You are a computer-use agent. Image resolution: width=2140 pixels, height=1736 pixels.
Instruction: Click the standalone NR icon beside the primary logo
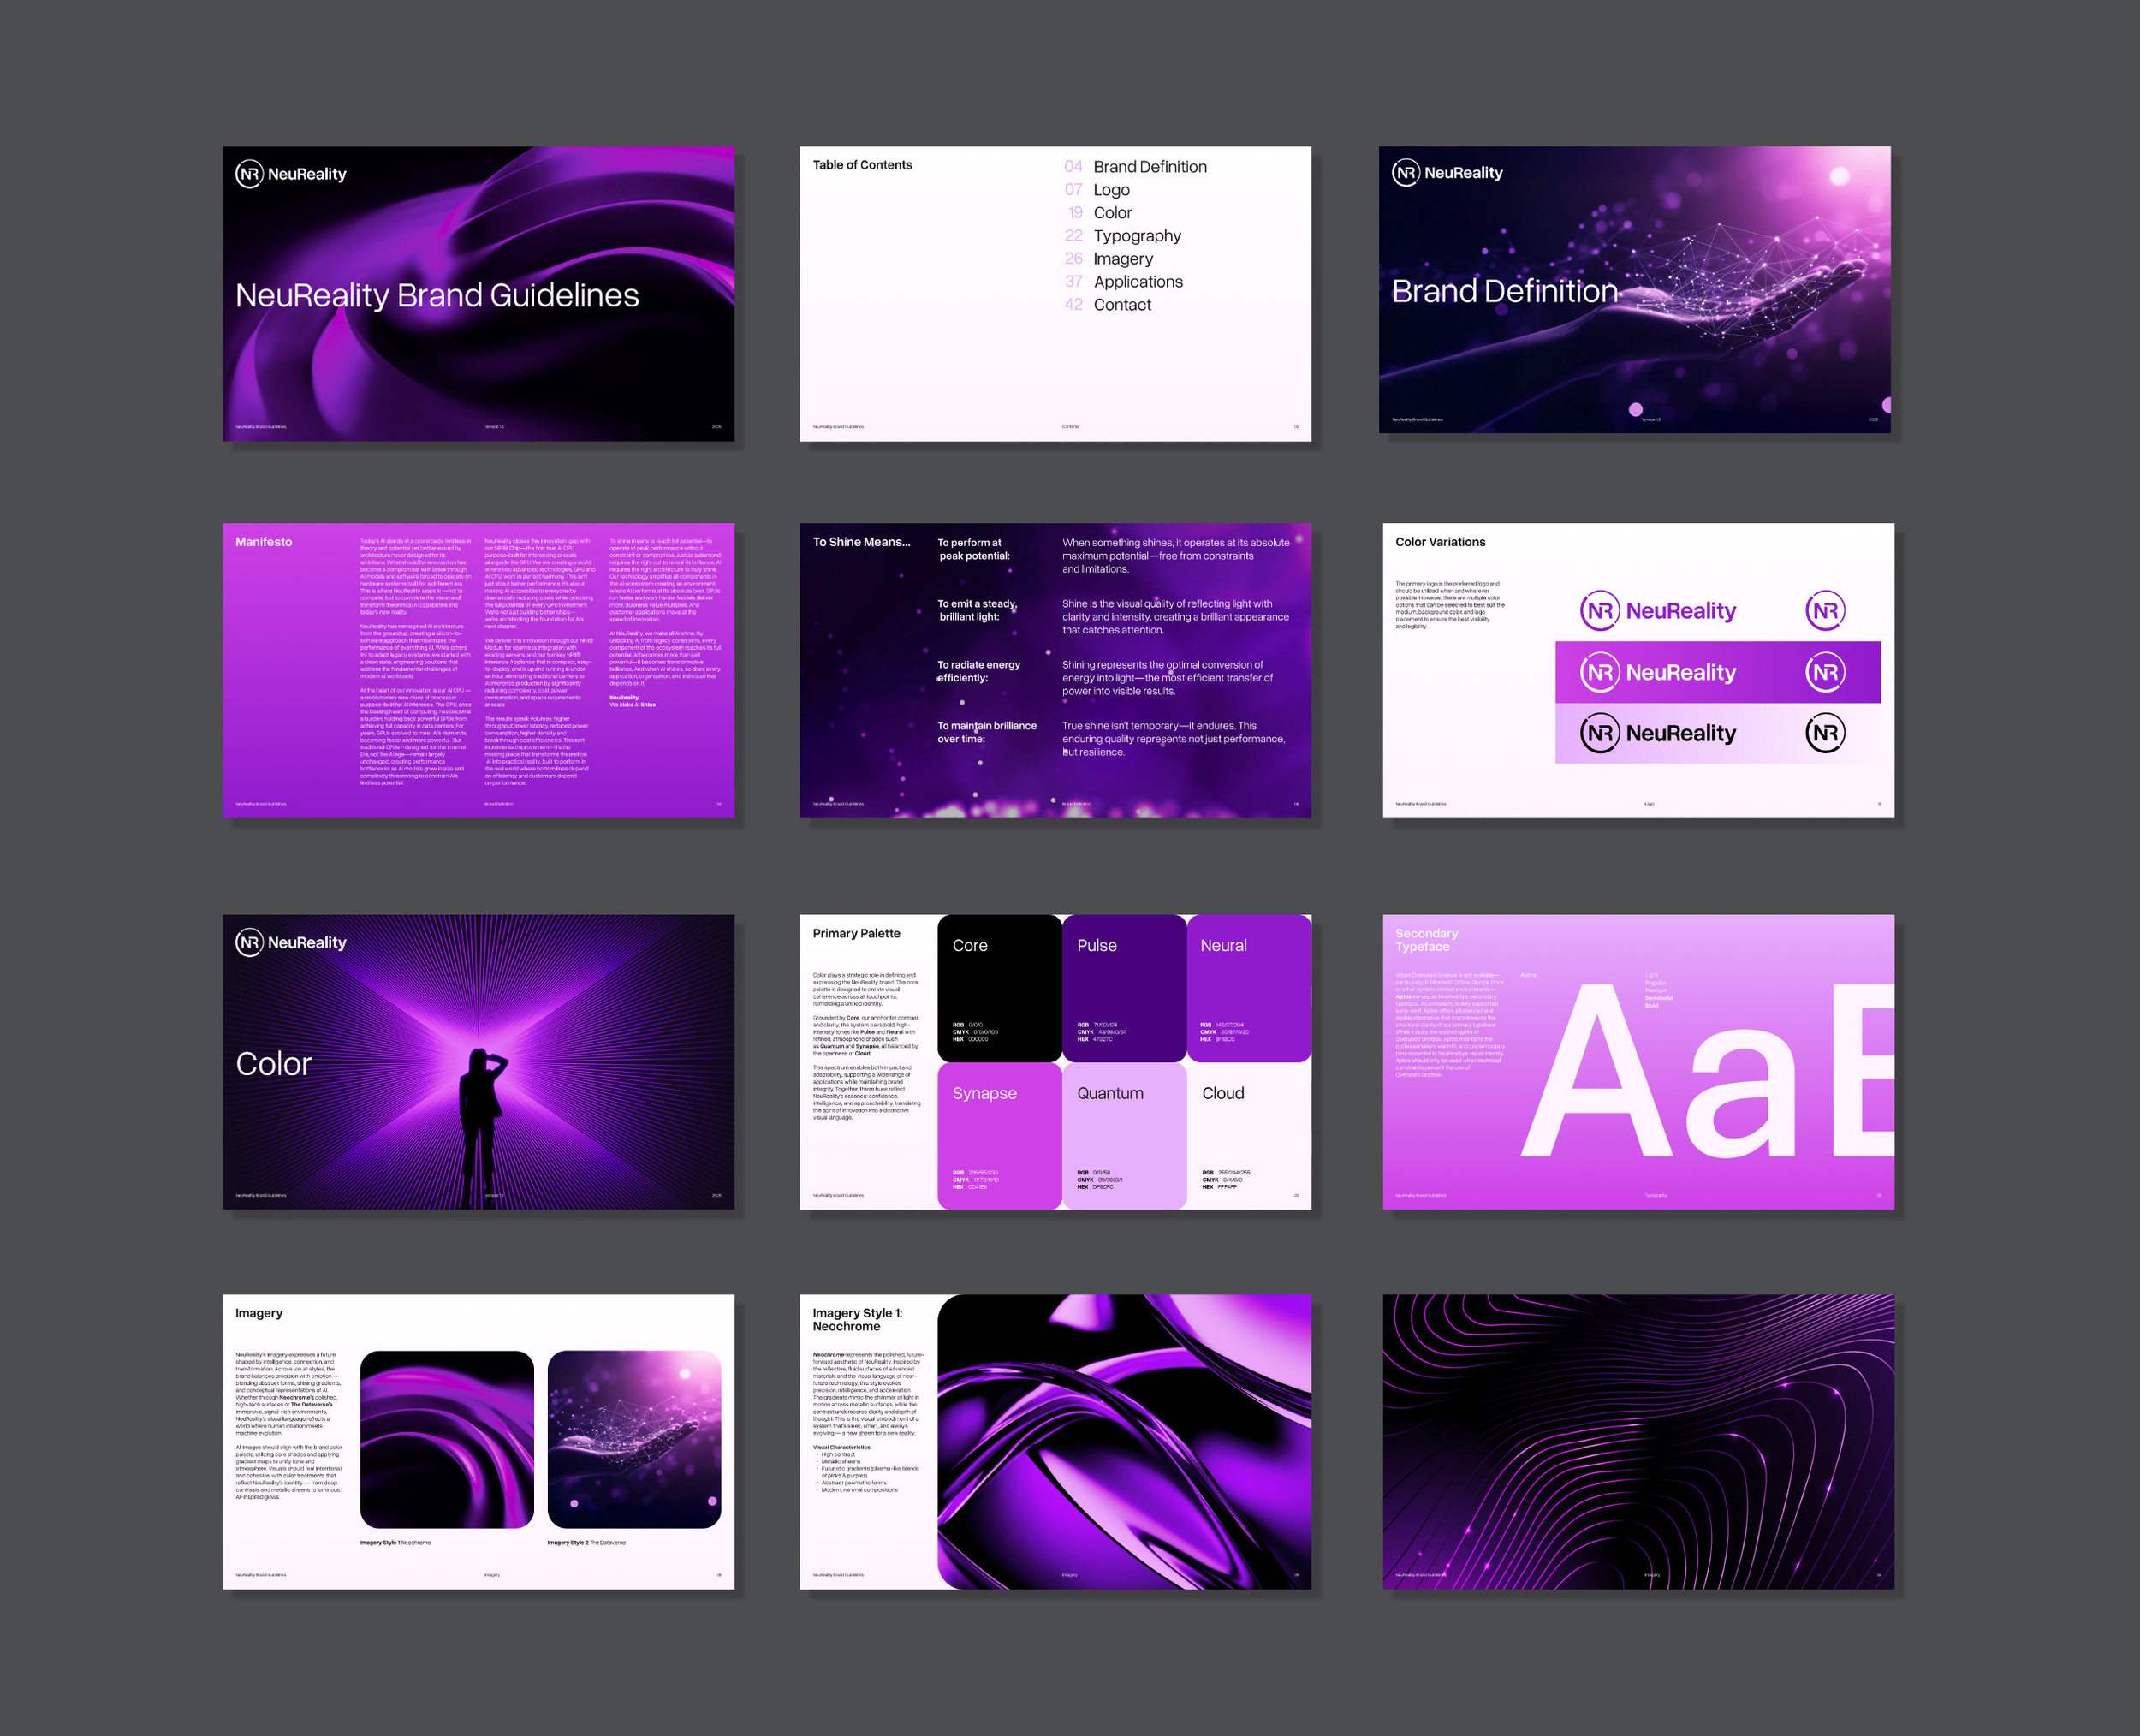pyautogui.click(x=1826, y=610)
